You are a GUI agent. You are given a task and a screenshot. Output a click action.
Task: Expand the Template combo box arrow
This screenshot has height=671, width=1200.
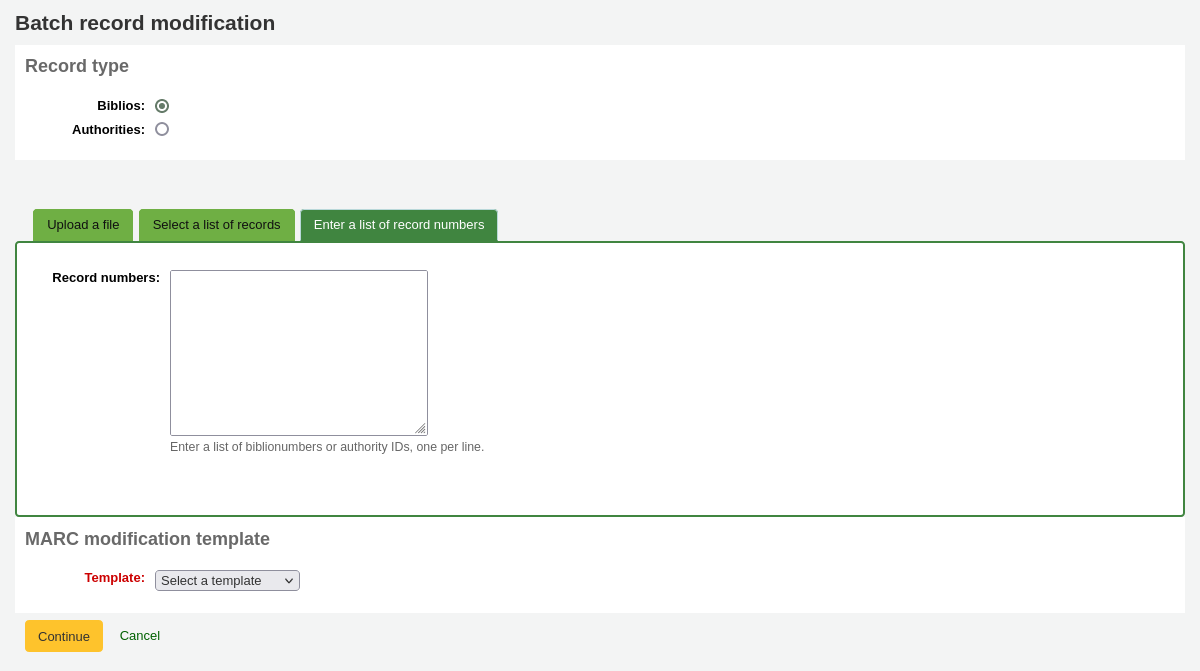click(289, 580)
